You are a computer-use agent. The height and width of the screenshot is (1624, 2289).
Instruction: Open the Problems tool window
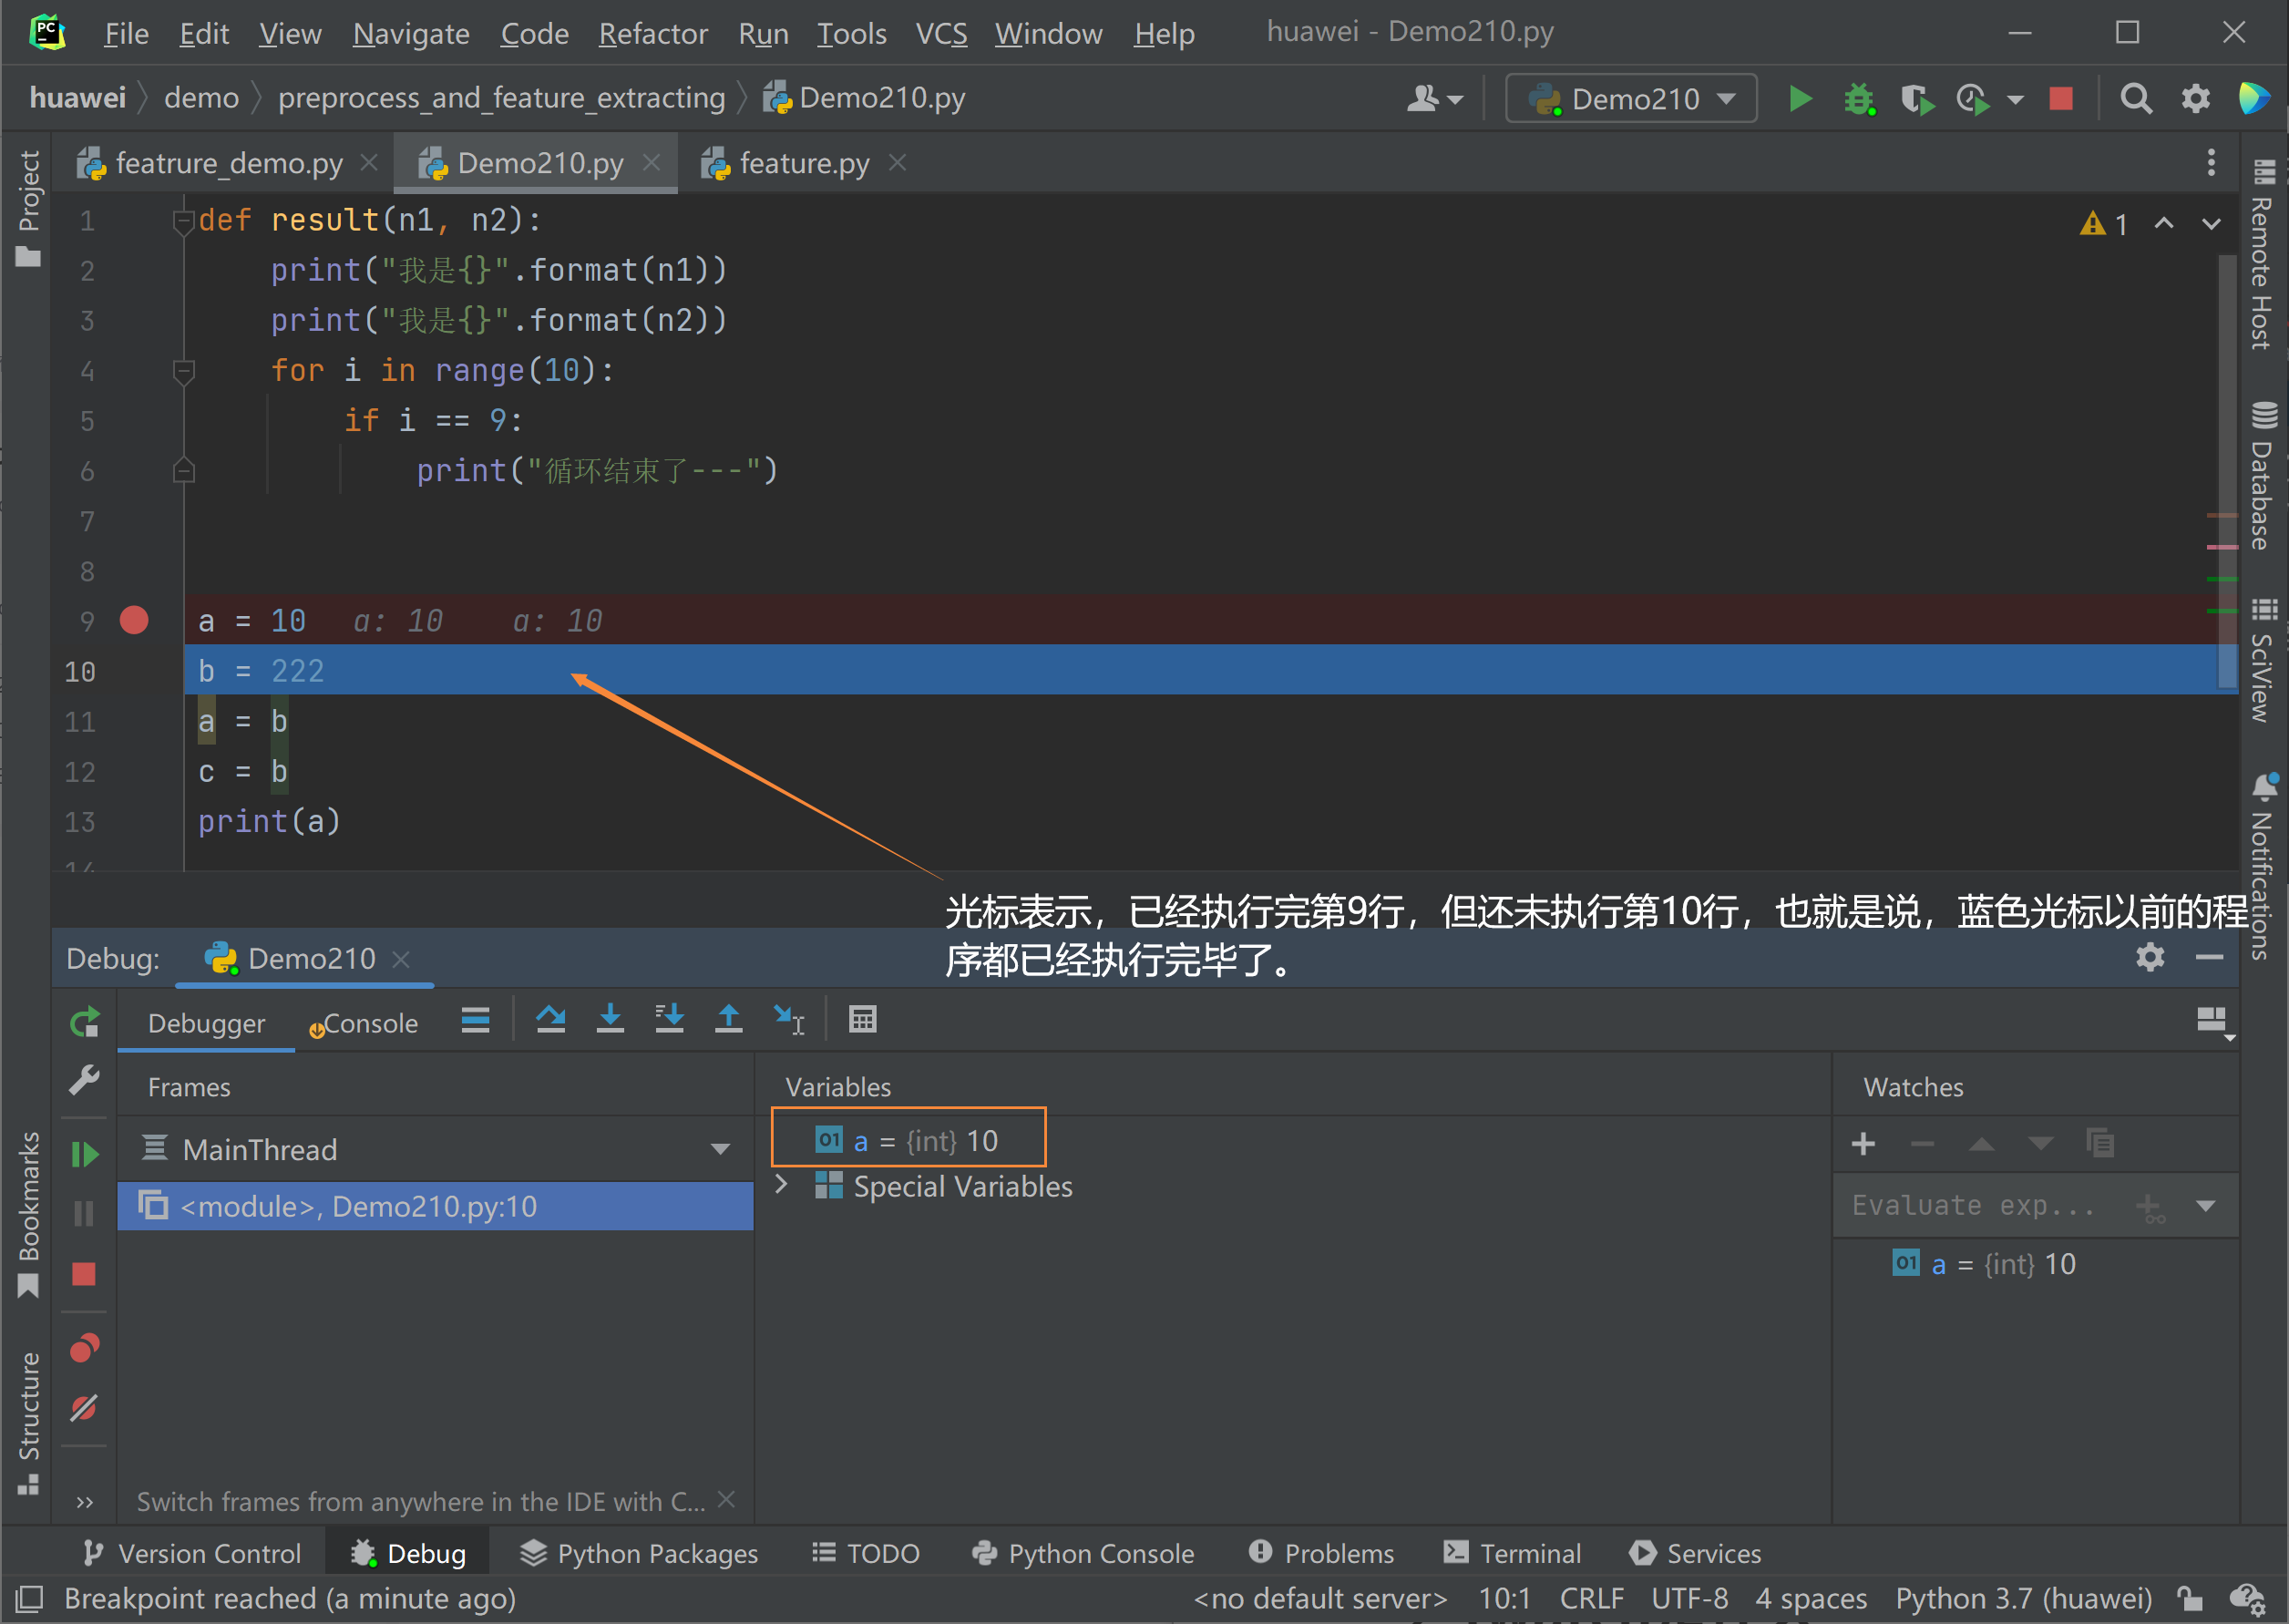tap(1321, 1553)
